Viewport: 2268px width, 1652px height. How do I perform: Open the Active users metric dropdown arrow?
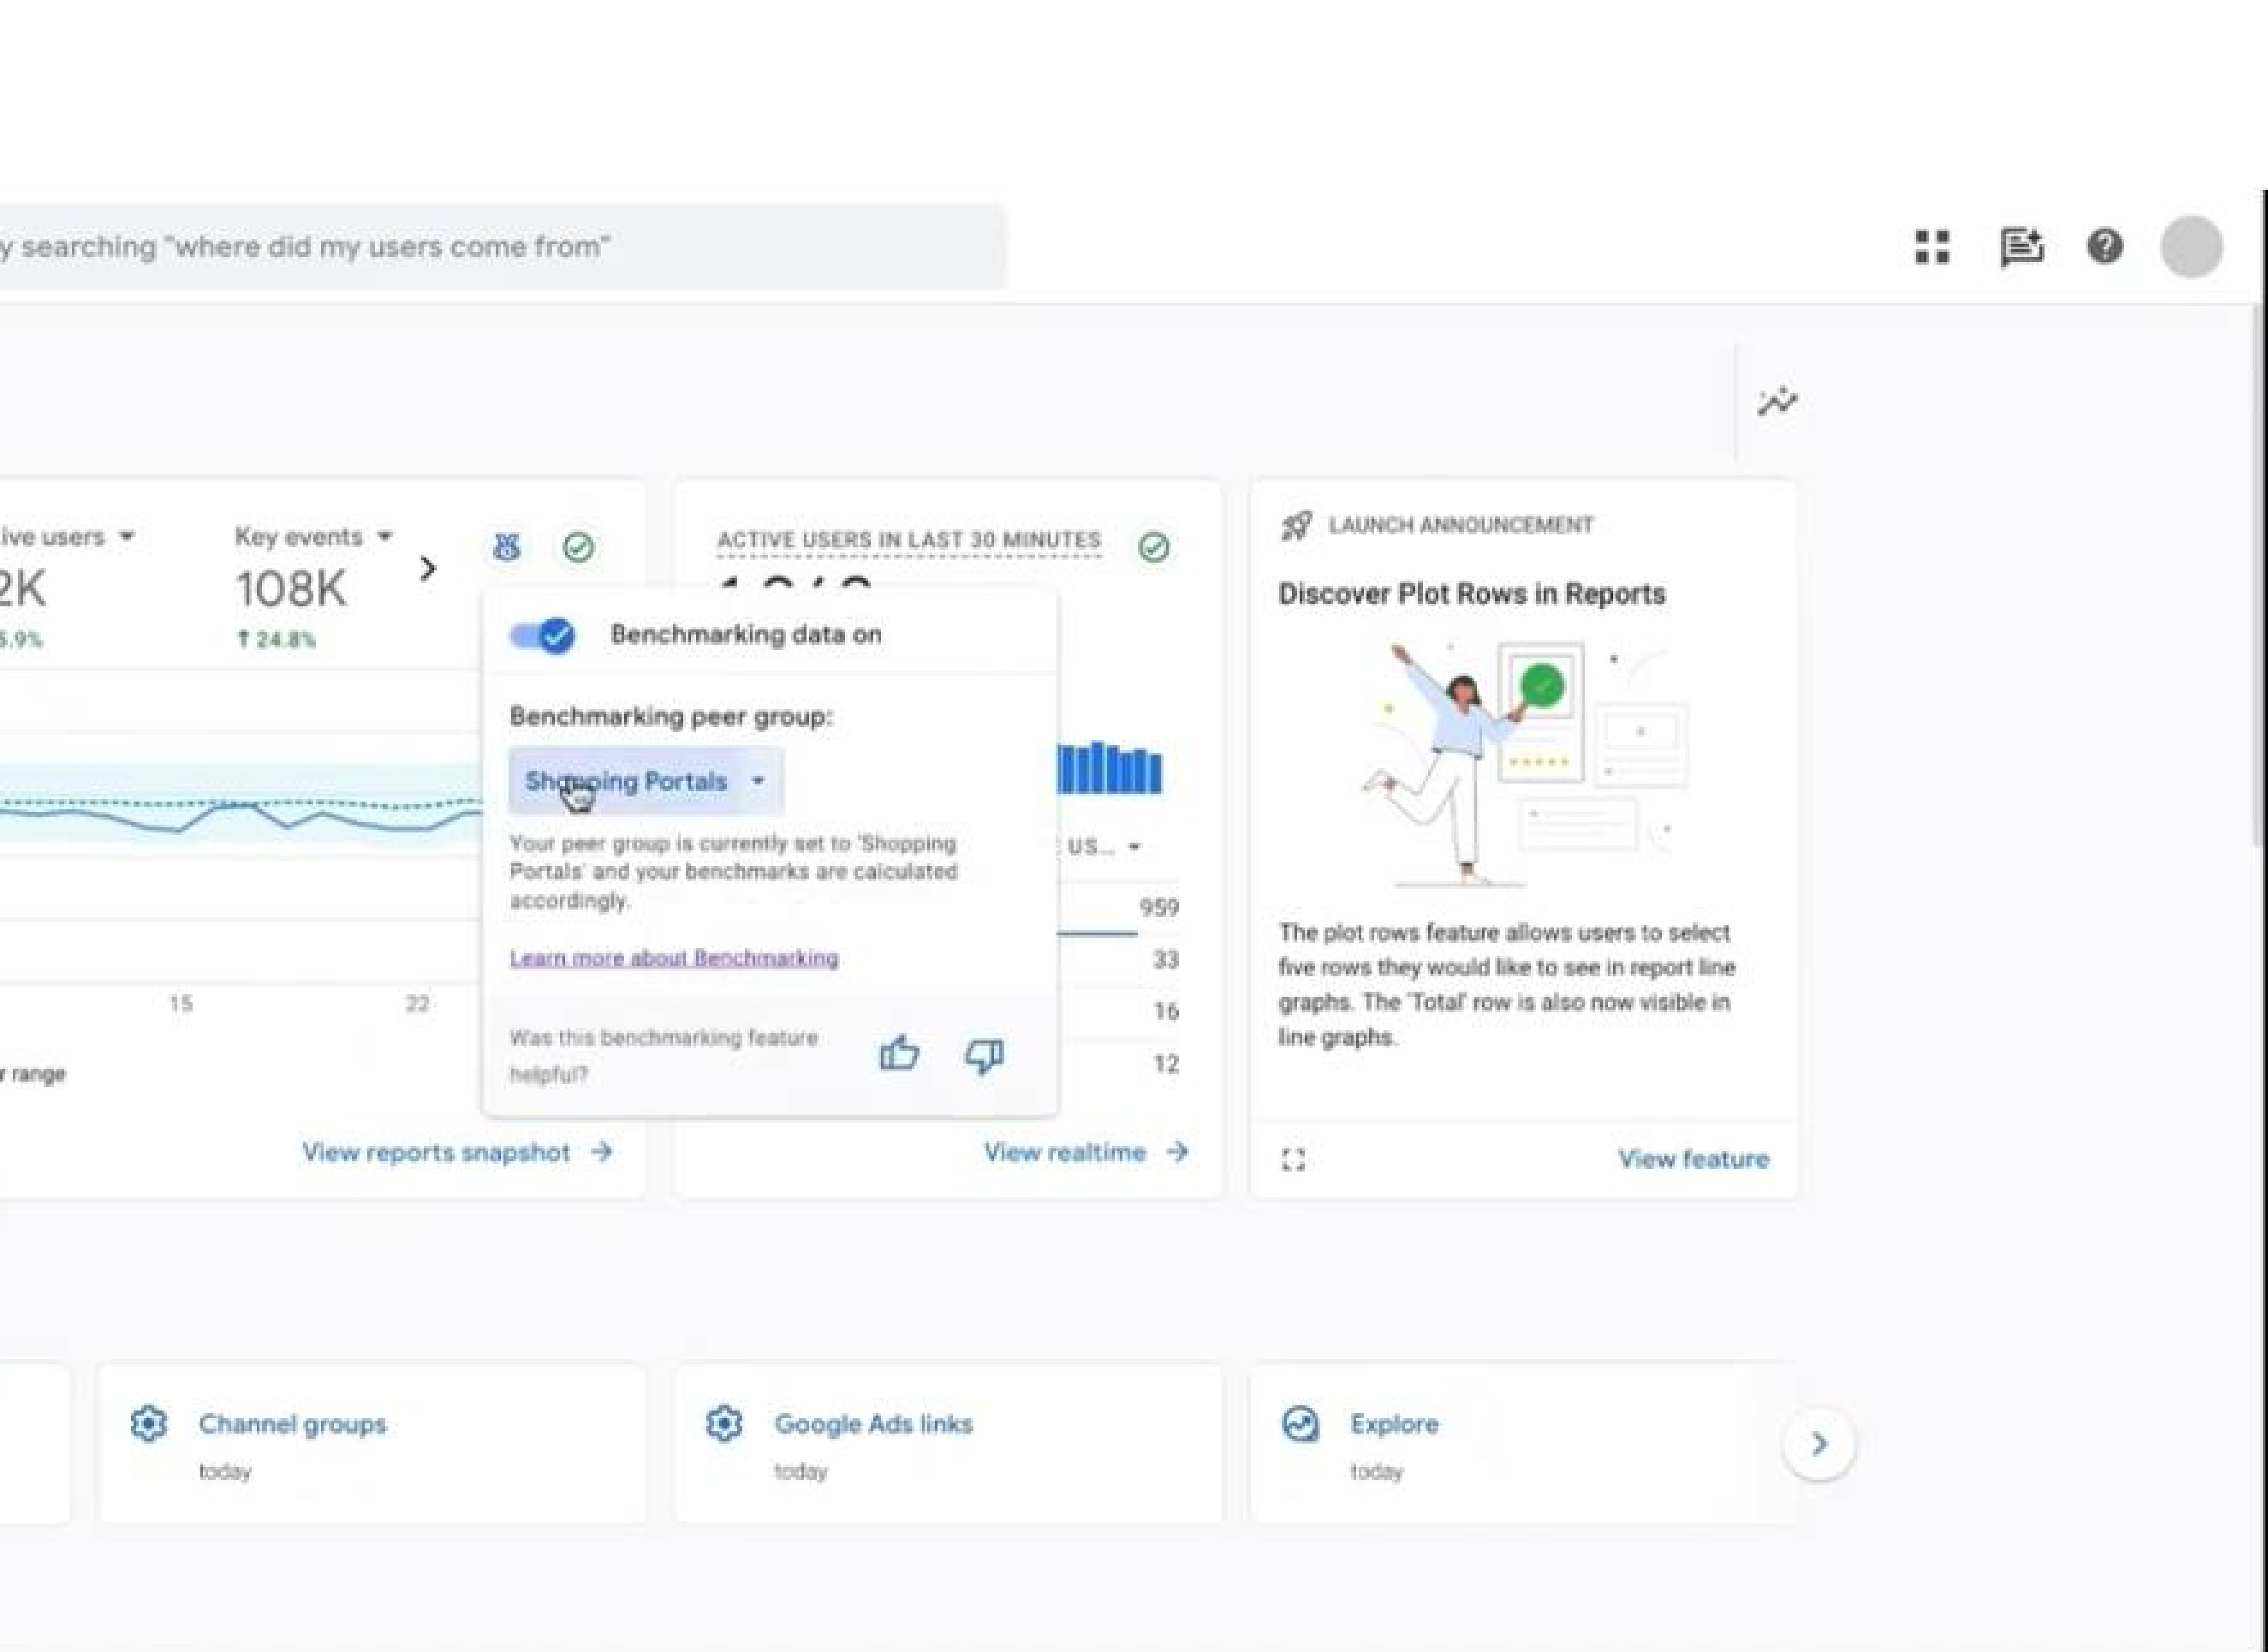(x=127, y=536)
